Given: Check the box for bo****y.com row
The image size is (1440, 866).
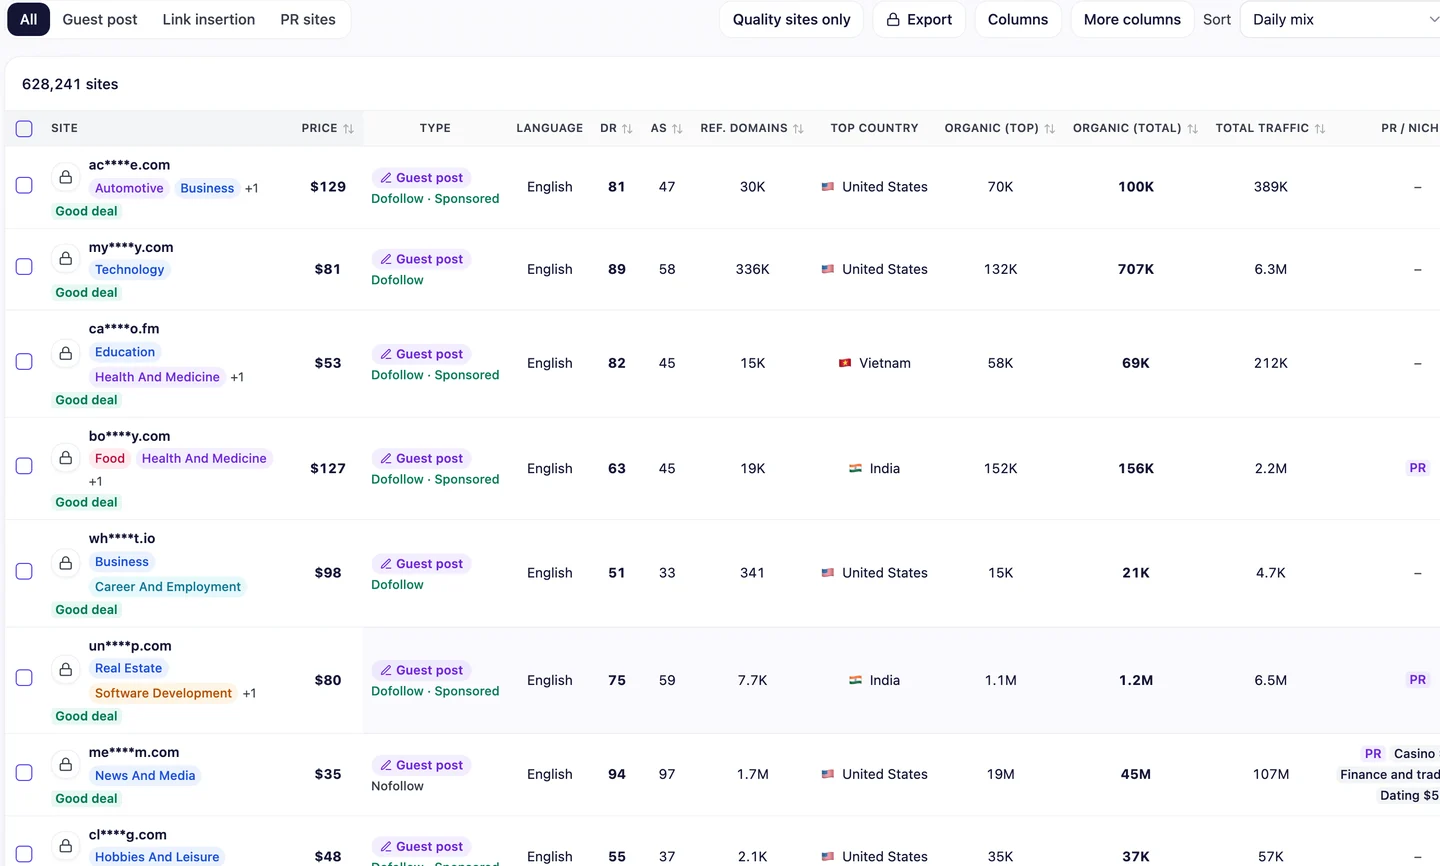Looking at the screenshot, I should 24,466.
